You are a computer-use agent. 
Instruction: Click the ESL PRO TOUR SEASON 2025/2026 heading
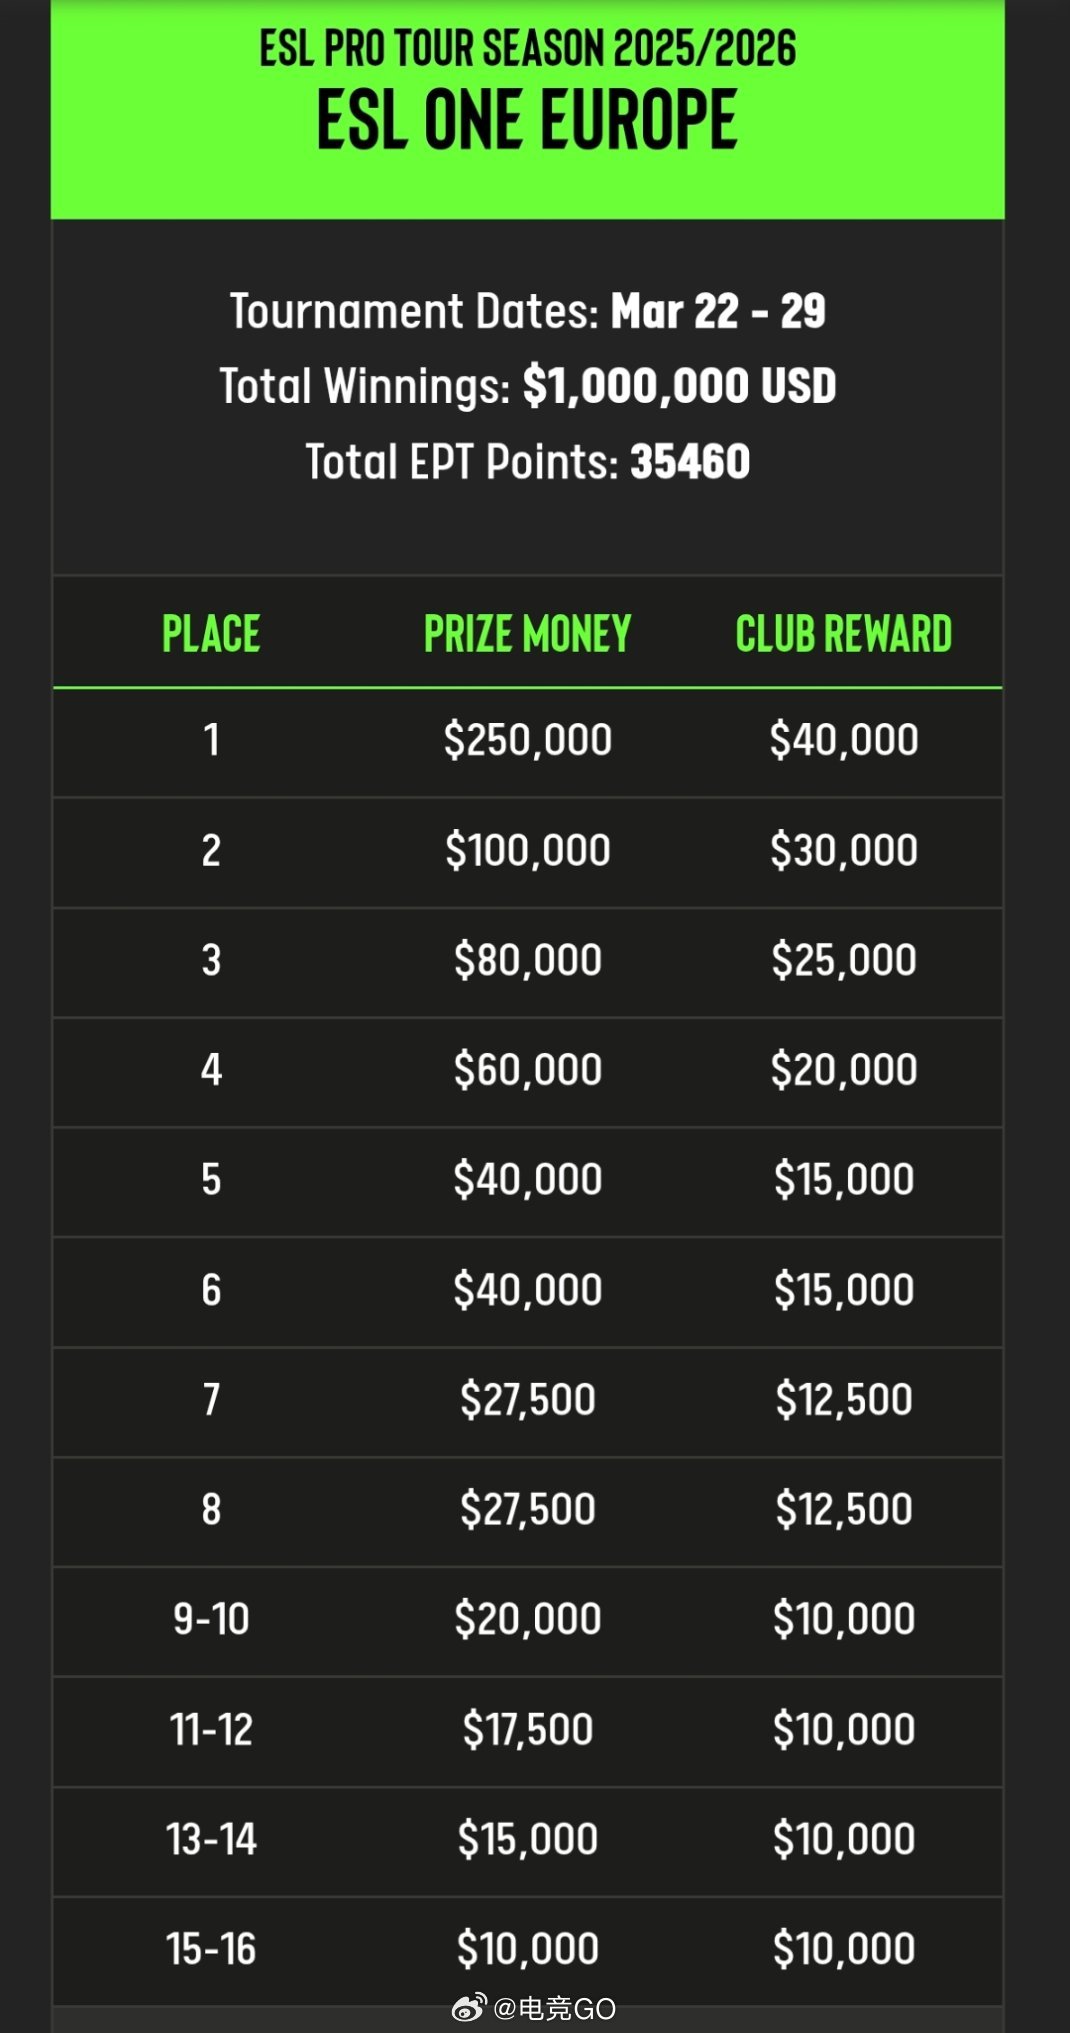tap(527, 48)
